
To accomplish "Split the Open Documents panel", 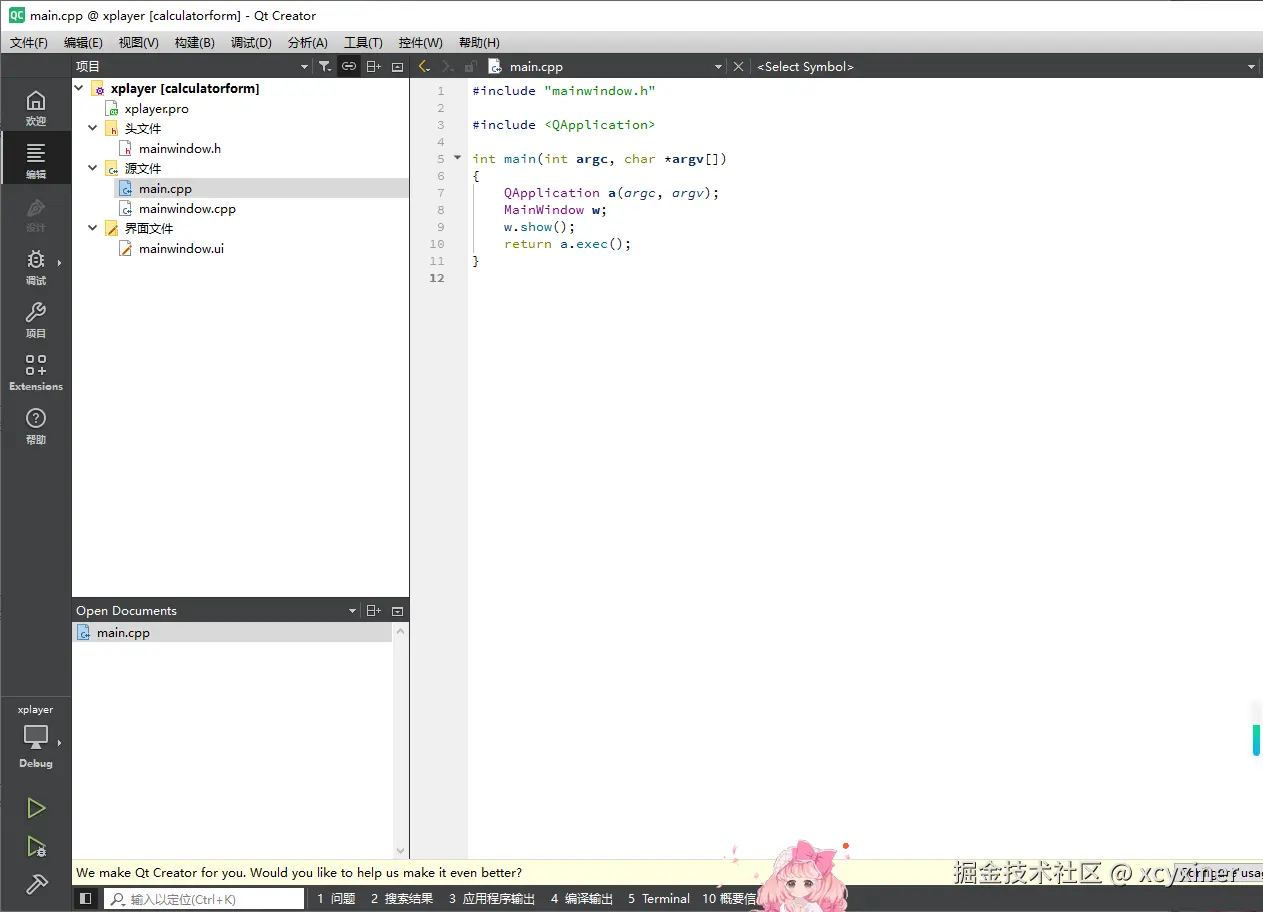I will (373, 610).
